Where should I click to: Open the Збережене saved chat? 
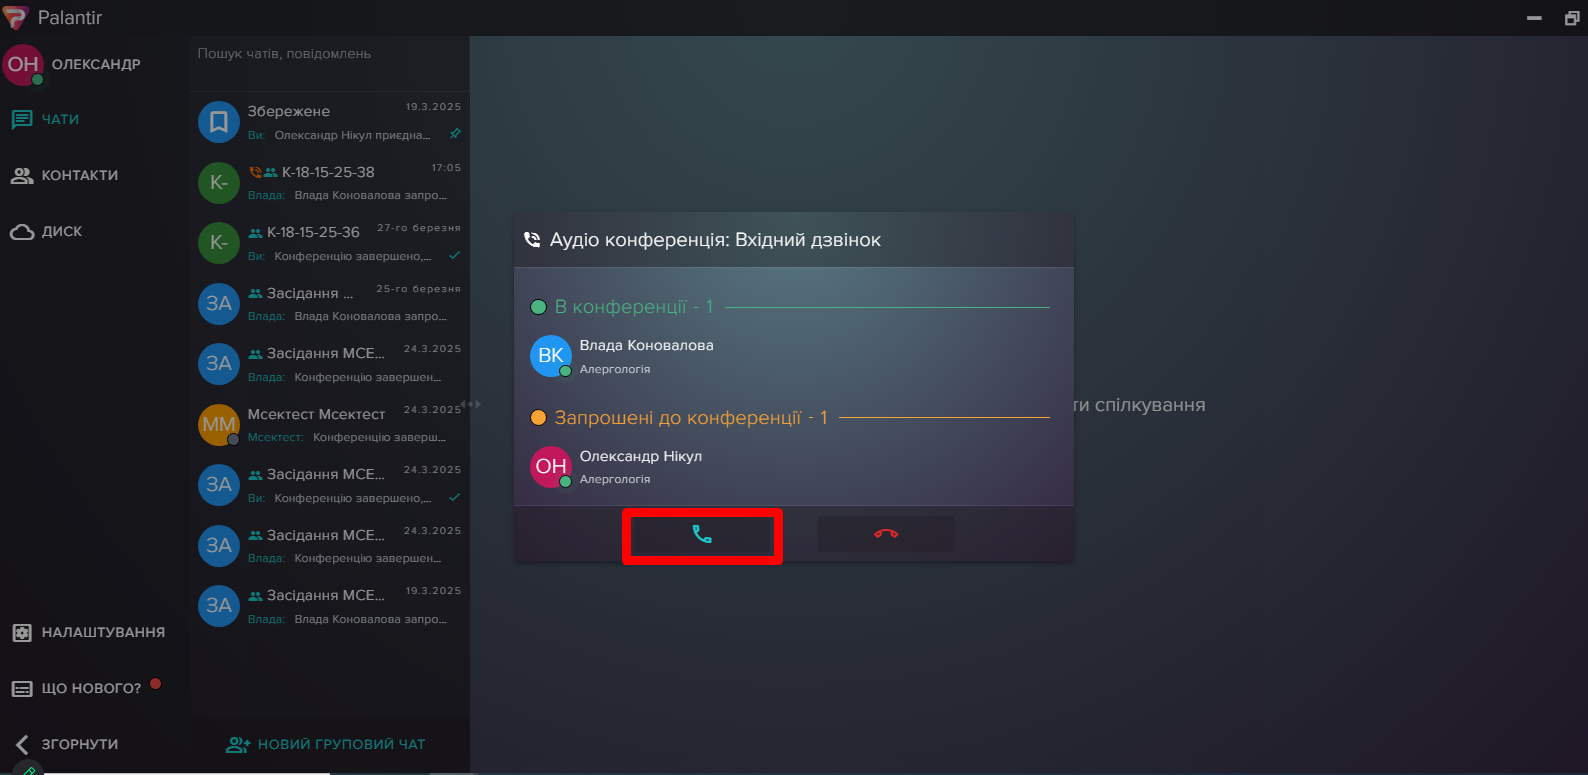coord(329,122)
